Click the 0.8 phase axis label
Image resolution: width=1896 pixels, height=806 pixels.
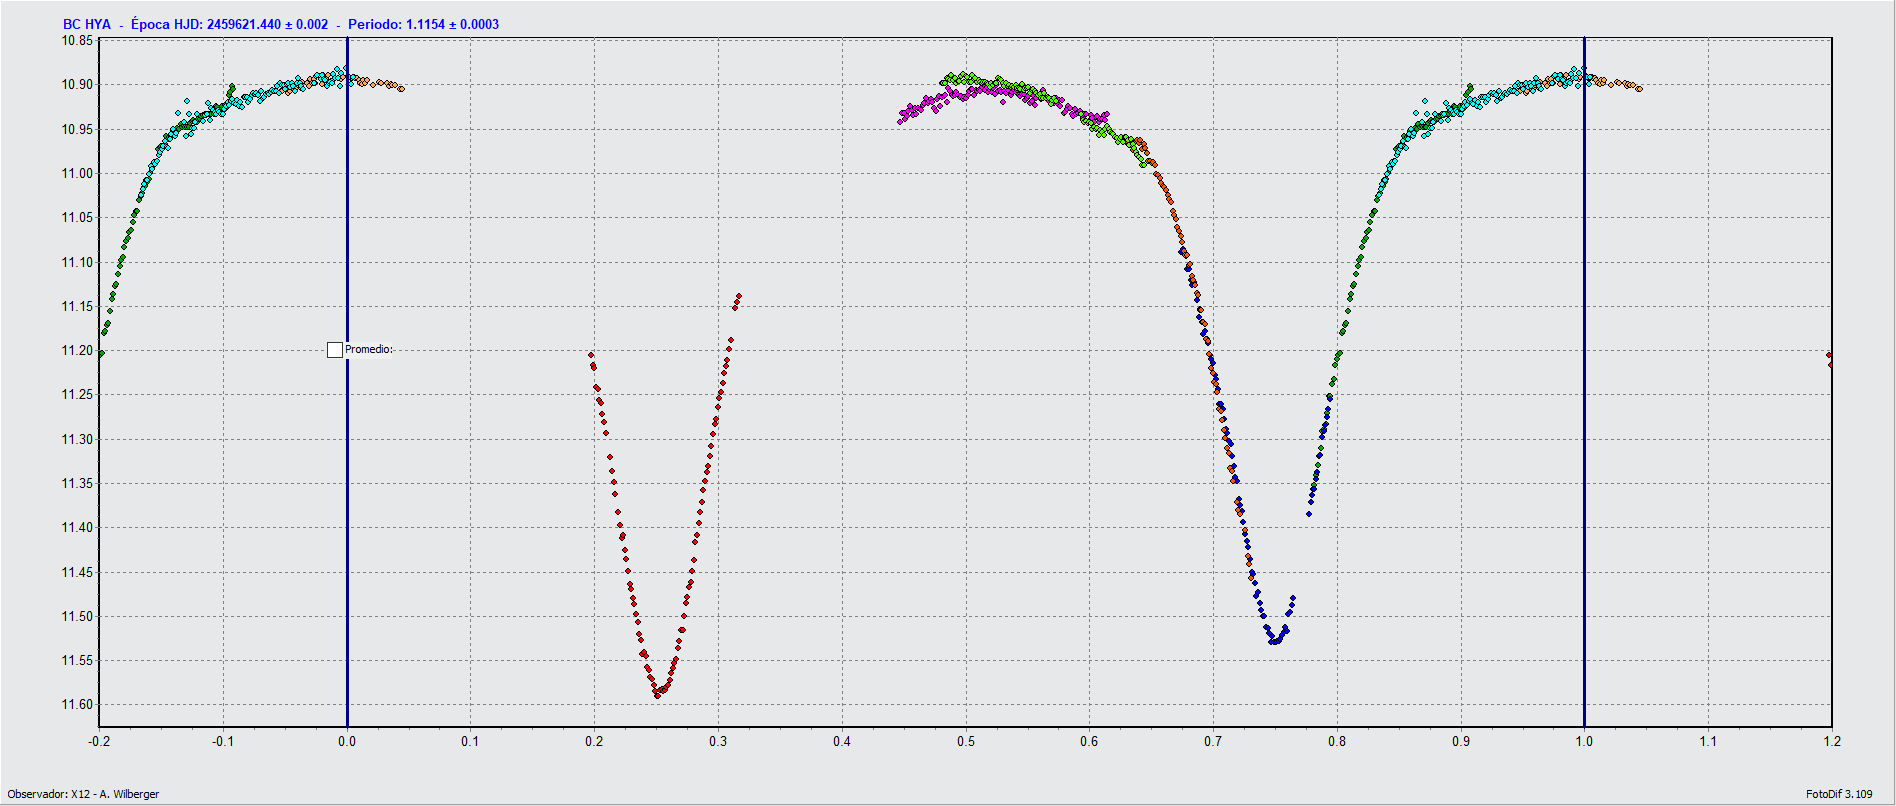point(1337,741)
